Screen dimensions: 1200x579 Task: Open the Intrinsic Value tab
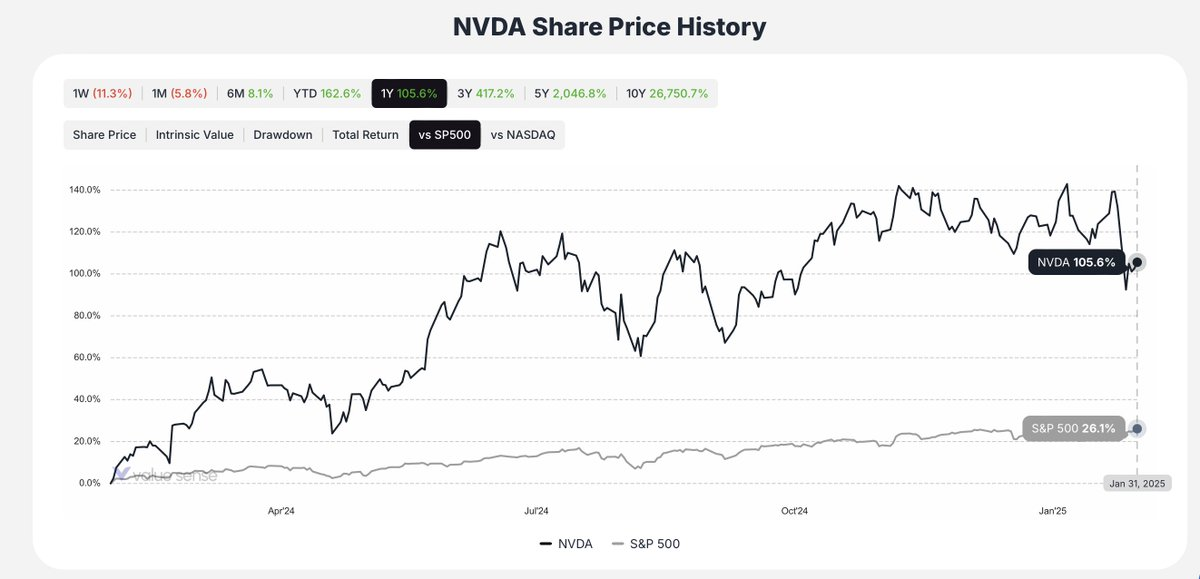[194, 134]
